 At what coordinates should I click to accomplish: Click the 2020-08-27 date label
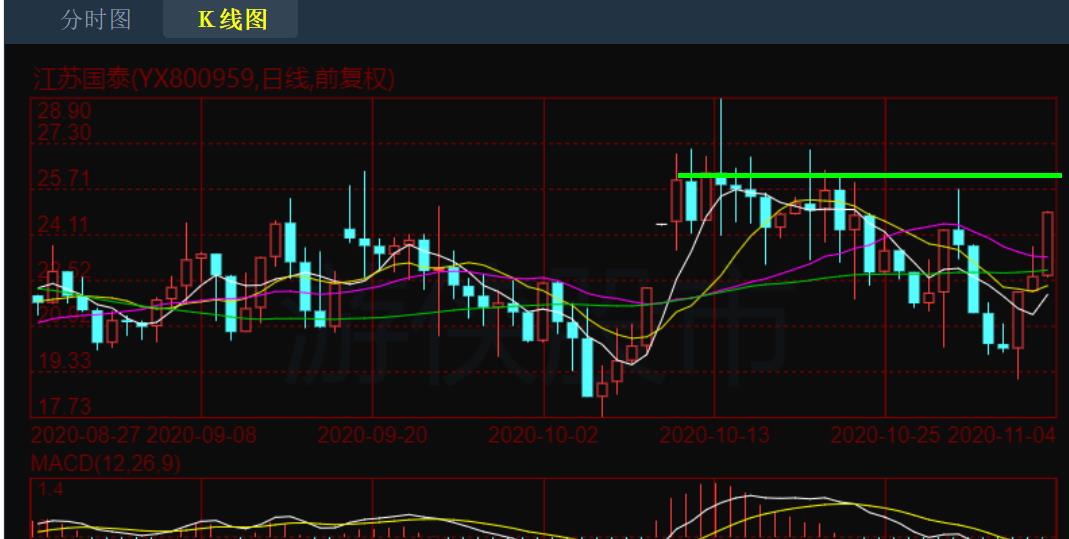click(x=86, y=435)
